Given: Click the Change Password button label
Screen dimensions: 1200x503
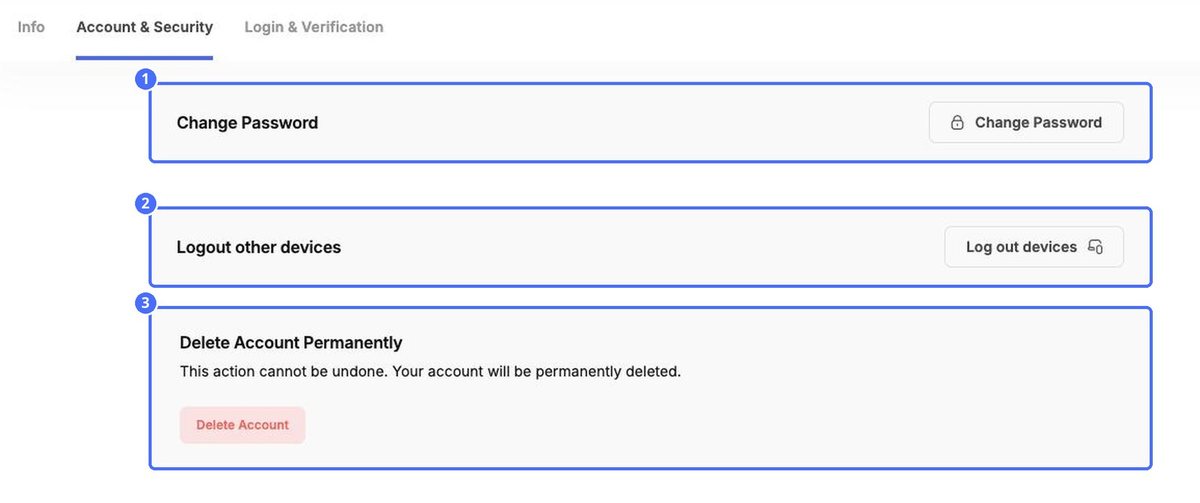Looking at the screenshot, I should pyautogui.click(x=1038, y=123).
